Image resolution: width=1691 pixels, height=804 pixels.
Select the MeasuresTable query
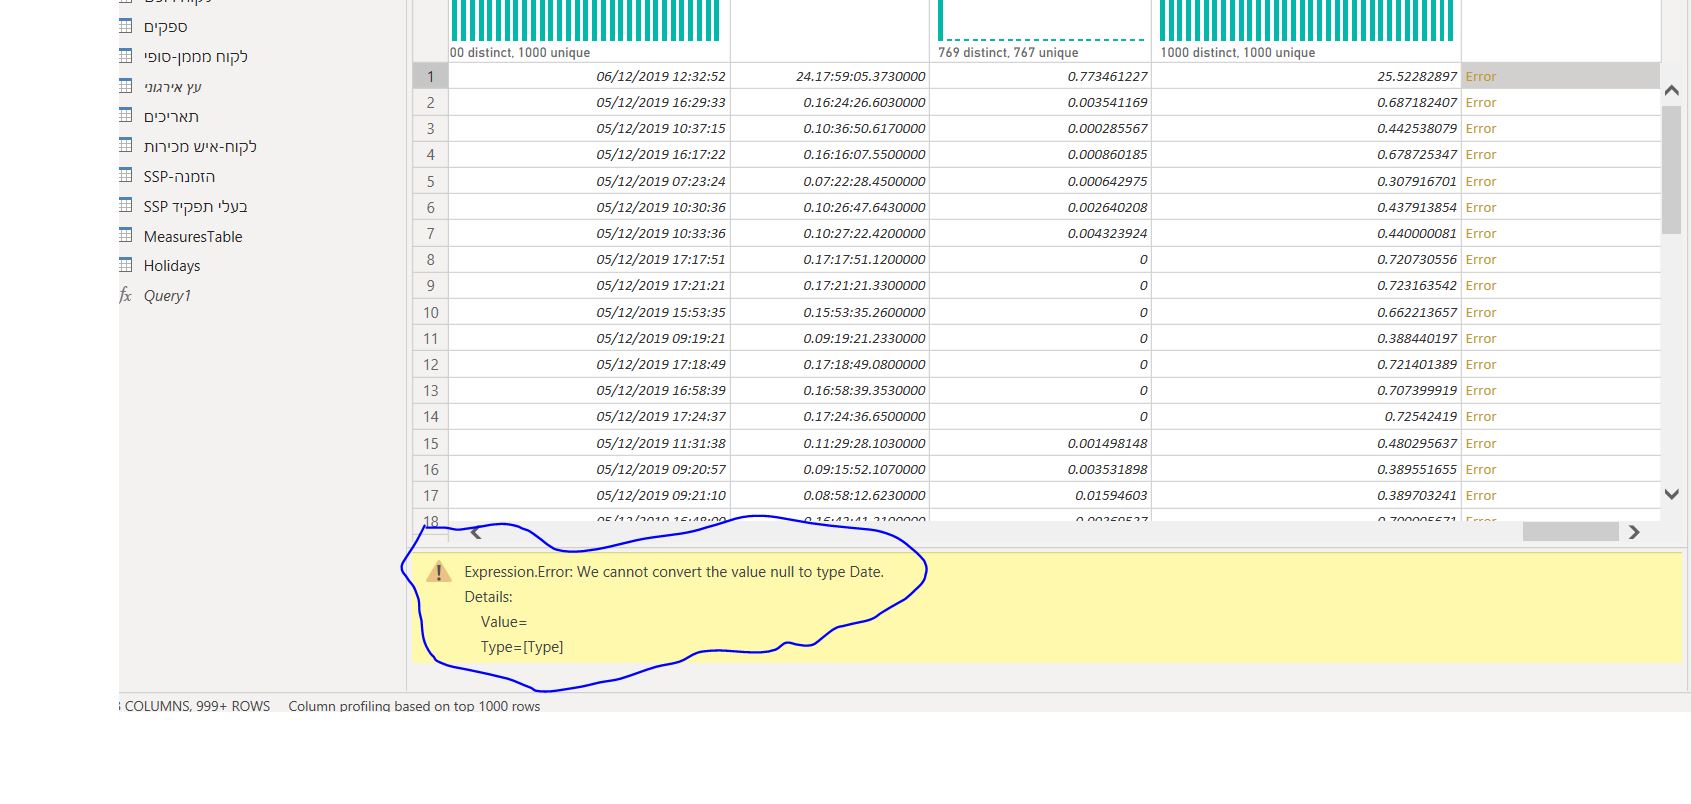point(193,237)
